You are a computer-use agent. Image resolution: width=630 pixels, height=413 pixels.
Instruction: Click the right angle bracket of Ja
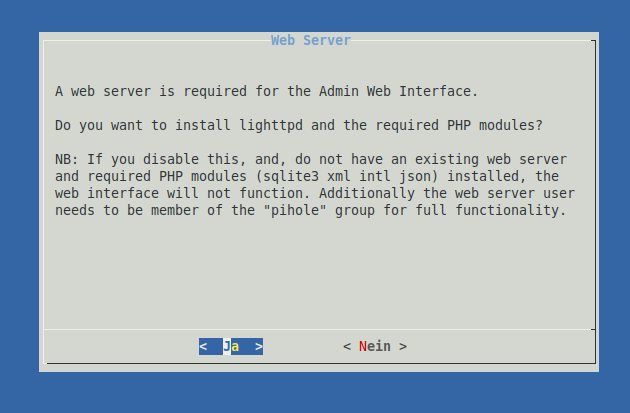click(259, 346)
